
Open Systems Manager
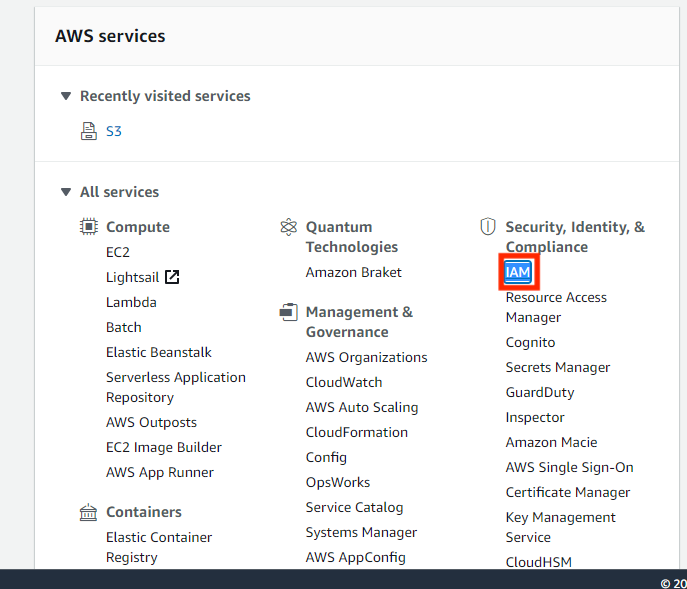(x=361, y=532)
